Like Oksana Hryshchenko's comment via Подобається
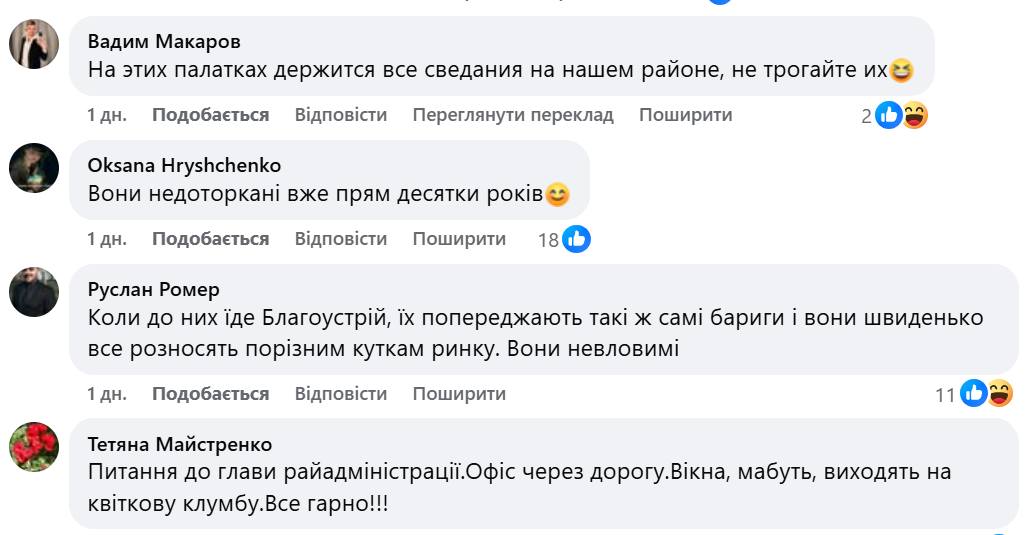Viewport: 1029px width, 535px height. point(210,239)
